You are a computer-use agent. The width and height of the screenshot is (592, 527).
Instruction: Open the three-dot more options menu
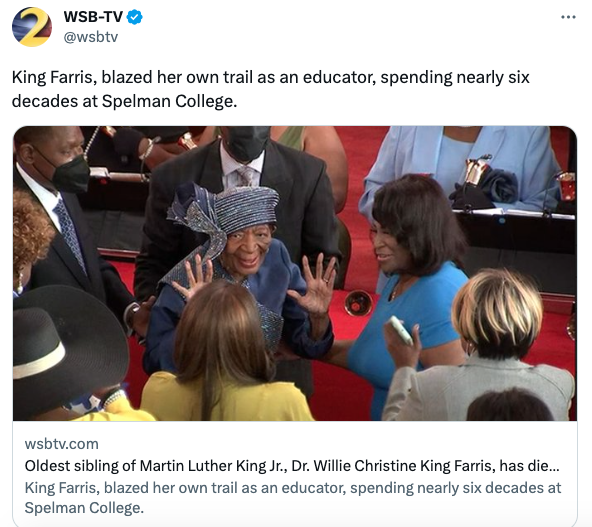tap(568, 17)
